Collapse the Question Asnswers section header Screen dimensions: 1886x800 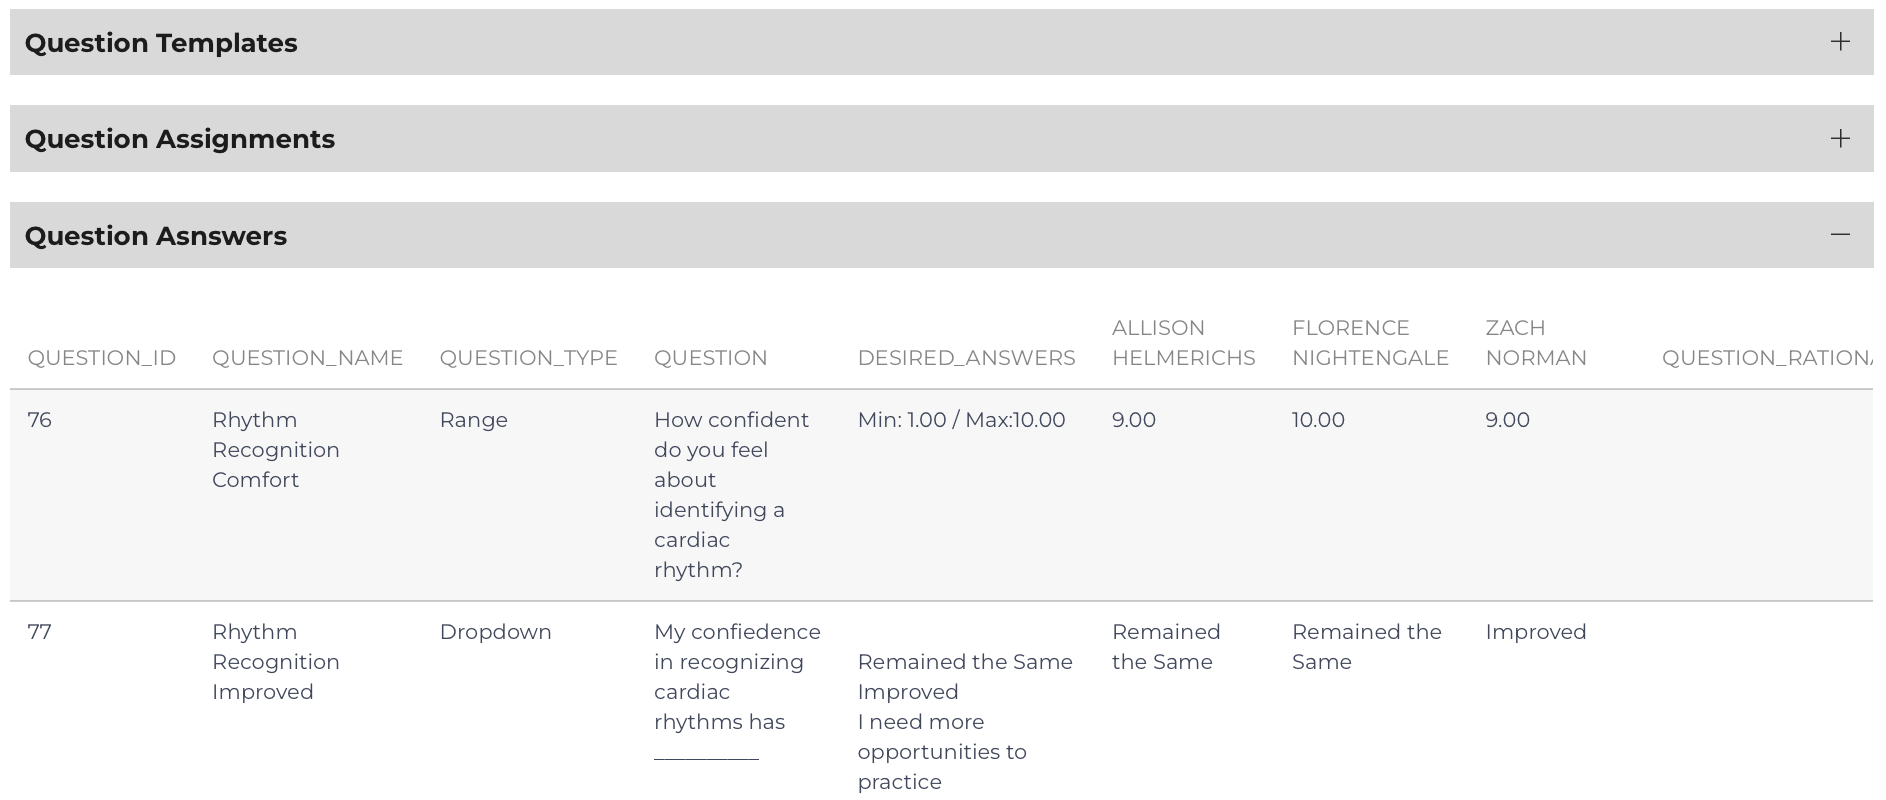click(942, 235)
